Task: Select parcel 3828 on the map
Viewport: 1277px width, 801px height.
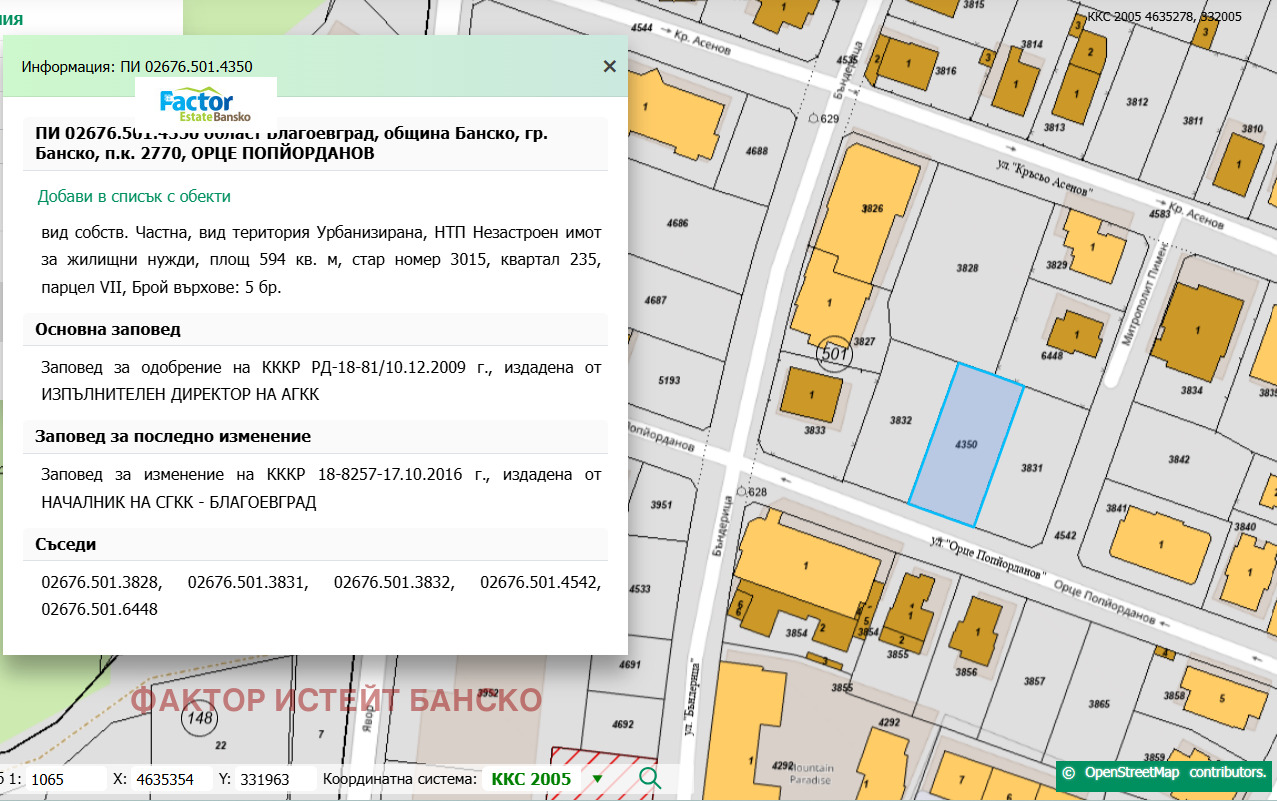Action: (x=966, y=268)
